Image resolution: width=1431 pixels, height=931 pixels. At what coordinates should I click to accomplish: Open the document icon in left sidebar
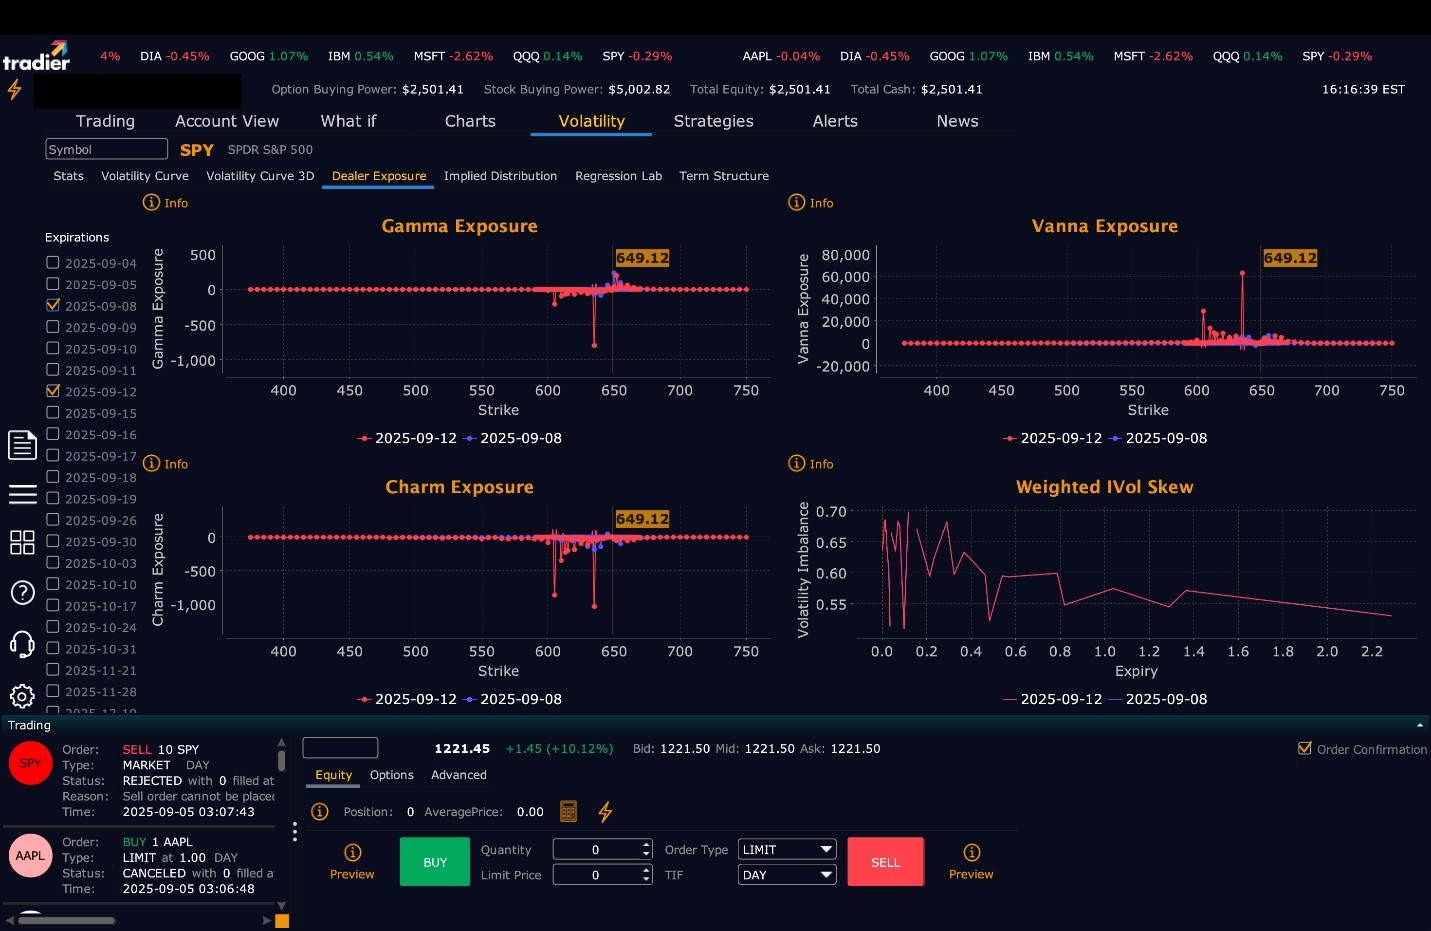(x=22, y=445)
